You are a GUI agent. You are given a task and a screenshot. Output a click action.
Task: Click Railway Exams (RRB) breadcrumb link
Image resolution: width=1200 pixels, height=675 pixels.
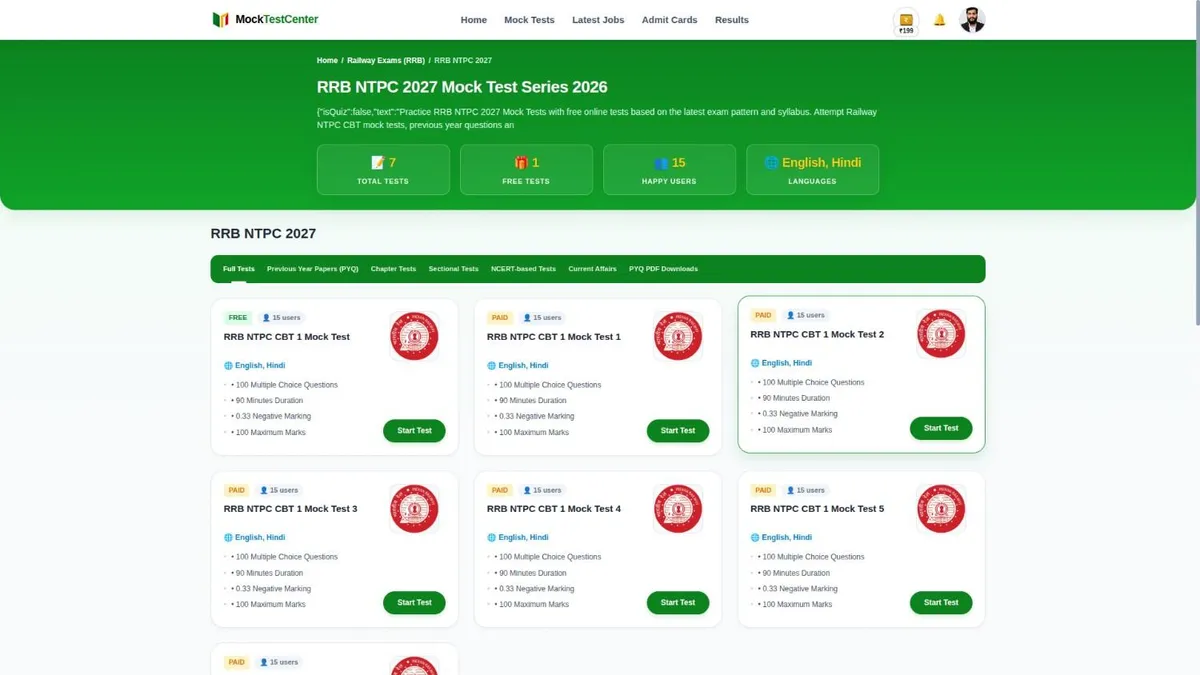click(386, 61)
